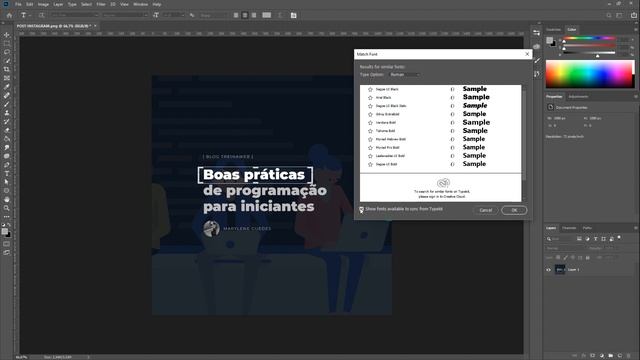Toggle the Character and Paragraph panels icon

(x=293, y=15)
